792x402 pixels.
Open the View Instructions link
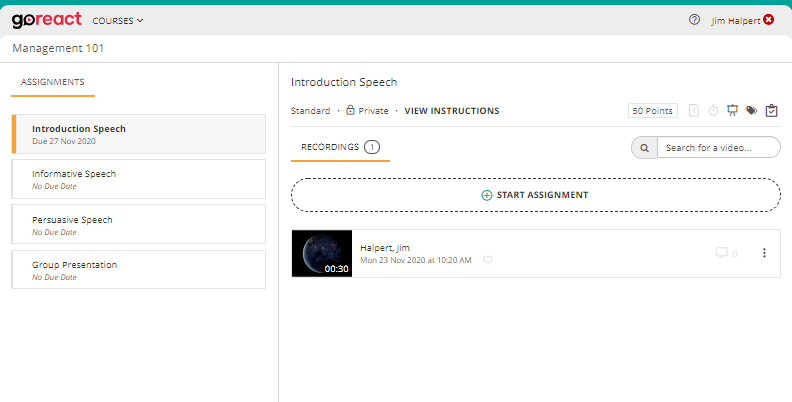(x=451, y=111)
